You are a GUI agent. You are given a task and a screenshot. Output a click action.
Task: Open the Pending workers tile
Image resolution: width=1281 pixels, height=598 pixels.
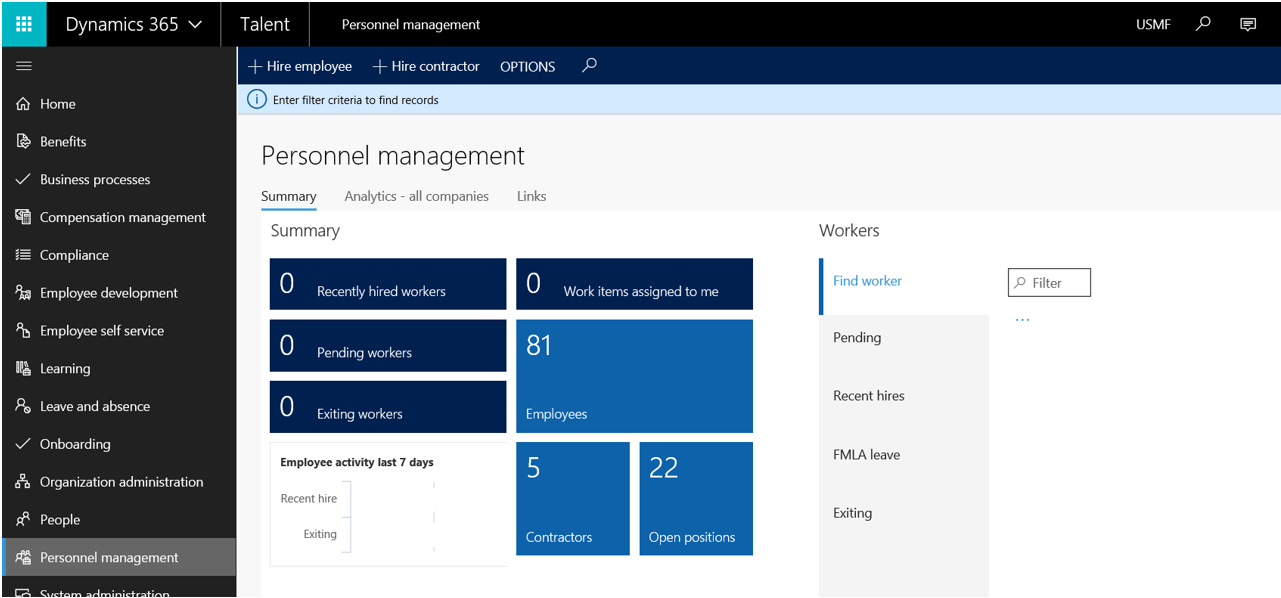click(x=388, y=346)
